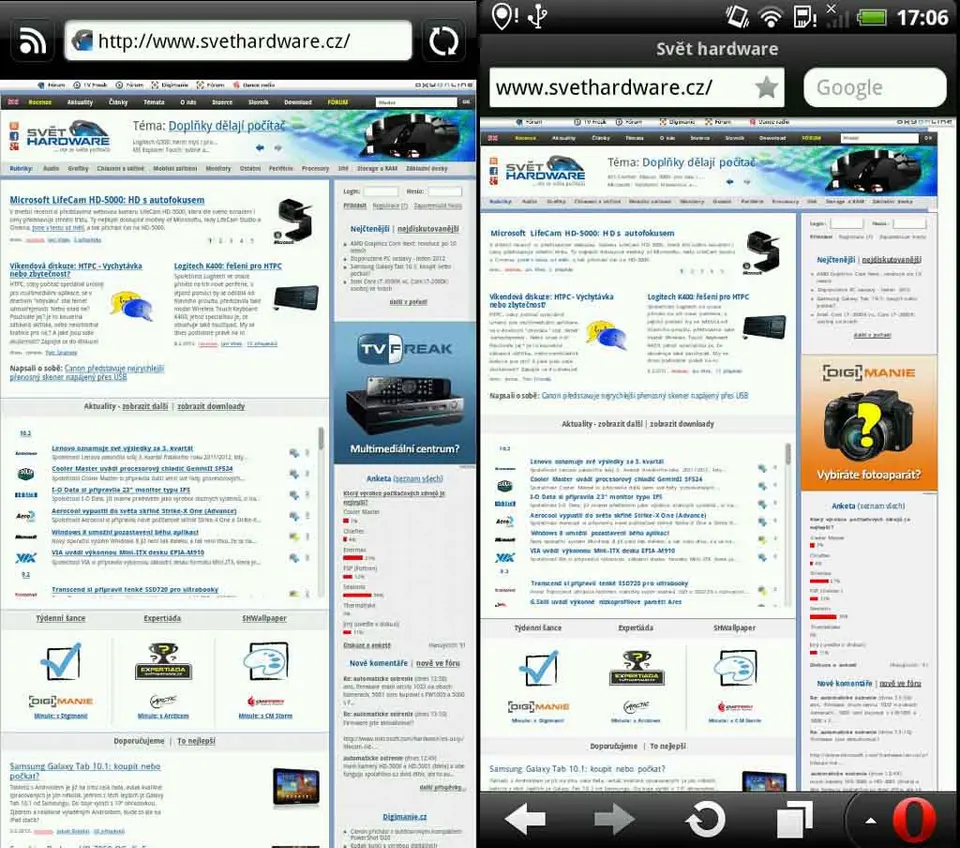Open the red Opera menu button
960x848 pixels.
click(x=912, y=820)
